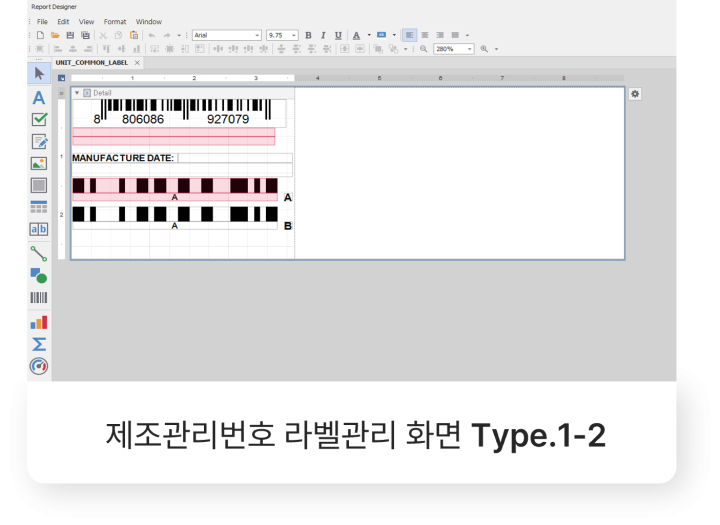Screen dimensions: 720x525
Task: Switch to the UNIT_COMMON_LABEL tab
Action: click(91, 62)
